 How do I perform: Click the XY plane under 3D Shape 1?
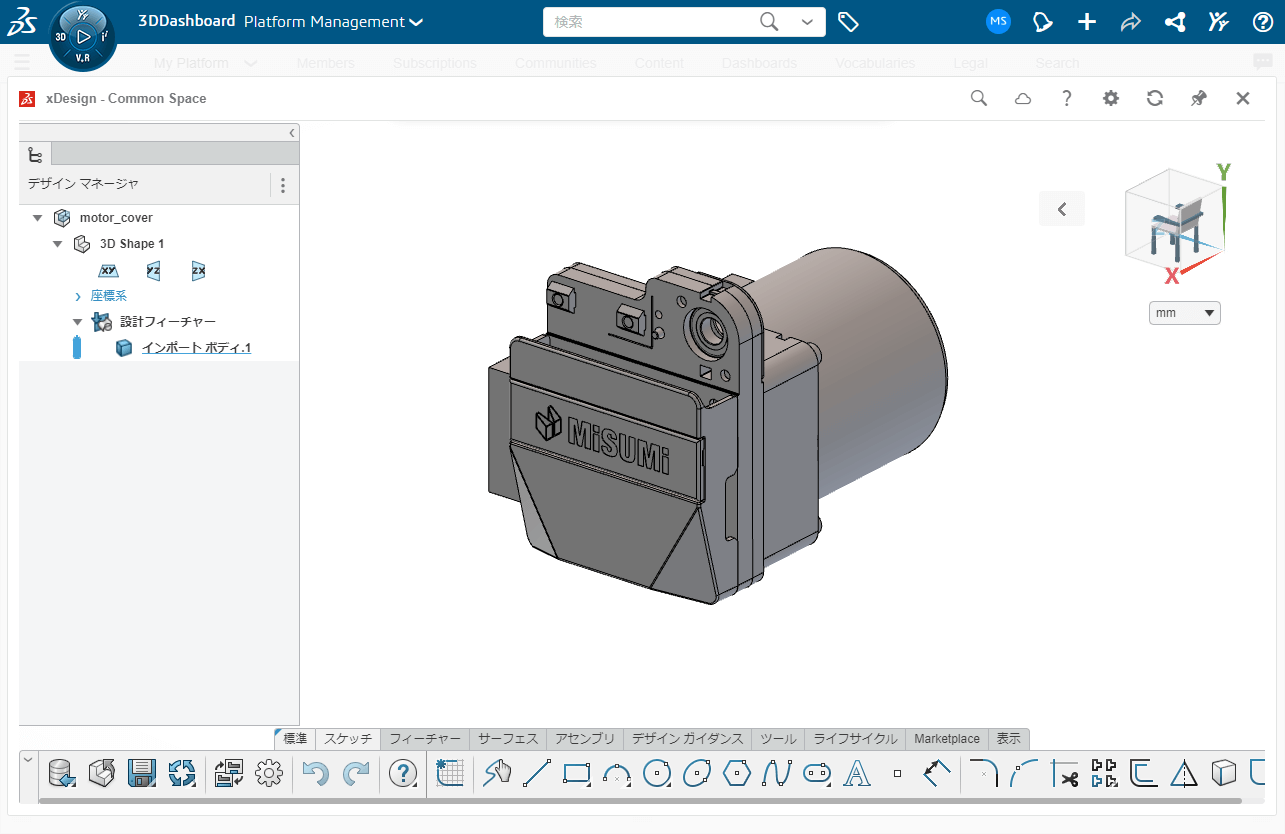coord(108,270)
